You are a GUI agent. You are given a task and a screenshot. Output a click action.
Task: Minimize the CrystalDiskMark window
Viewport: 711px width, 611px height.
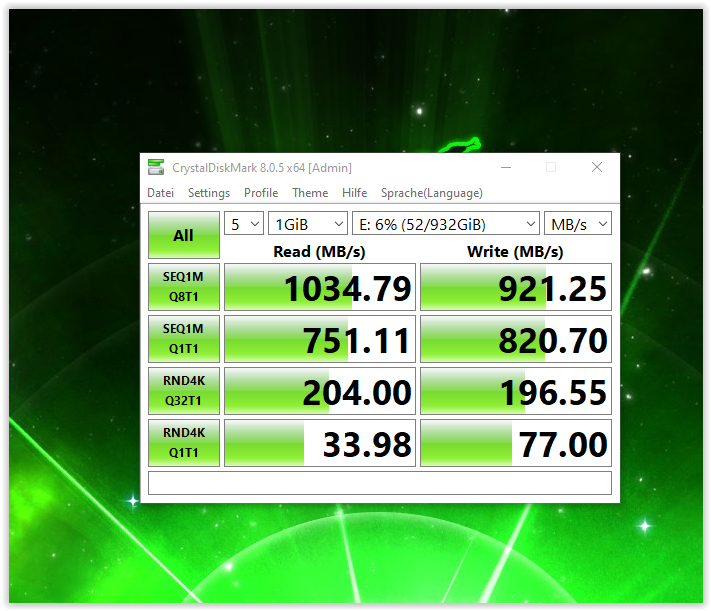pos(506,167)
